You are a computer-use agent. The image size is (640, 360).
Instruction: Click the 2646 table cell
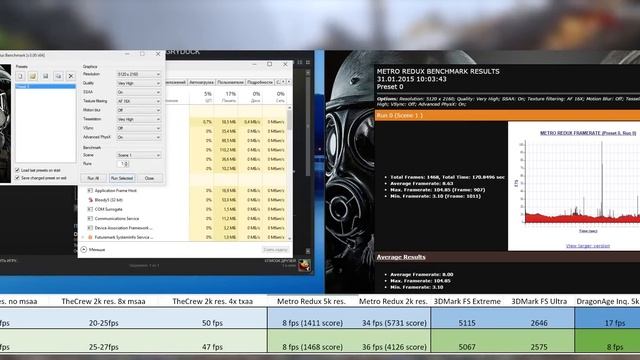click(539, 323)
